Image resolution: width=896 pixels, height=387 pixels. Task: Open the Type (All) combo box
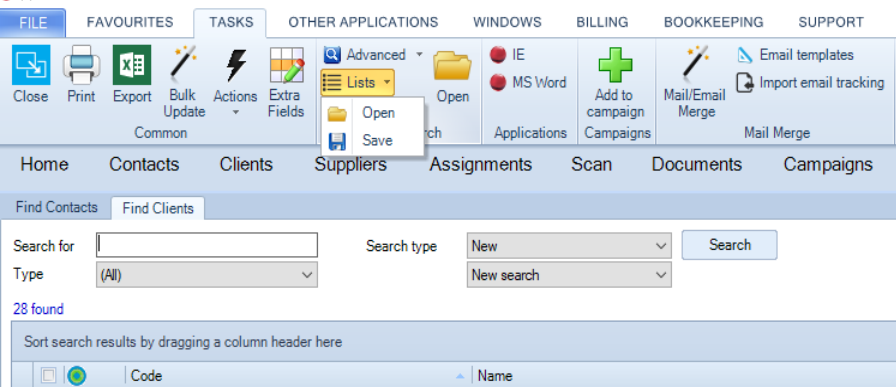coord(207,275)
